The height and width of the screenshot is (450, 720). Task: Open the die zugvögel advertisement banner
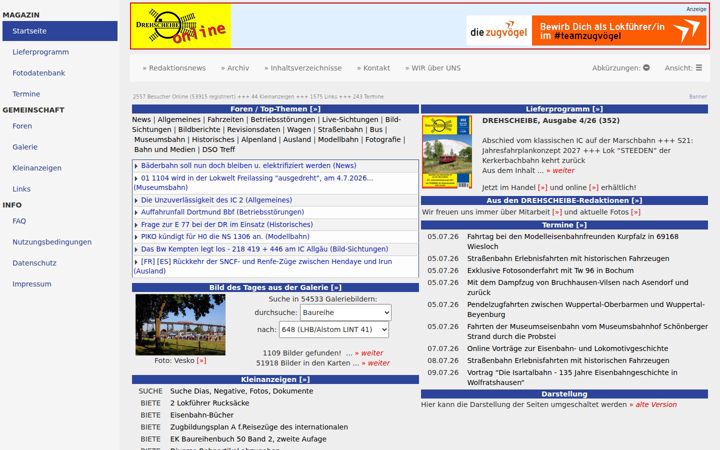pyautogui.click(x=586, y=31)
